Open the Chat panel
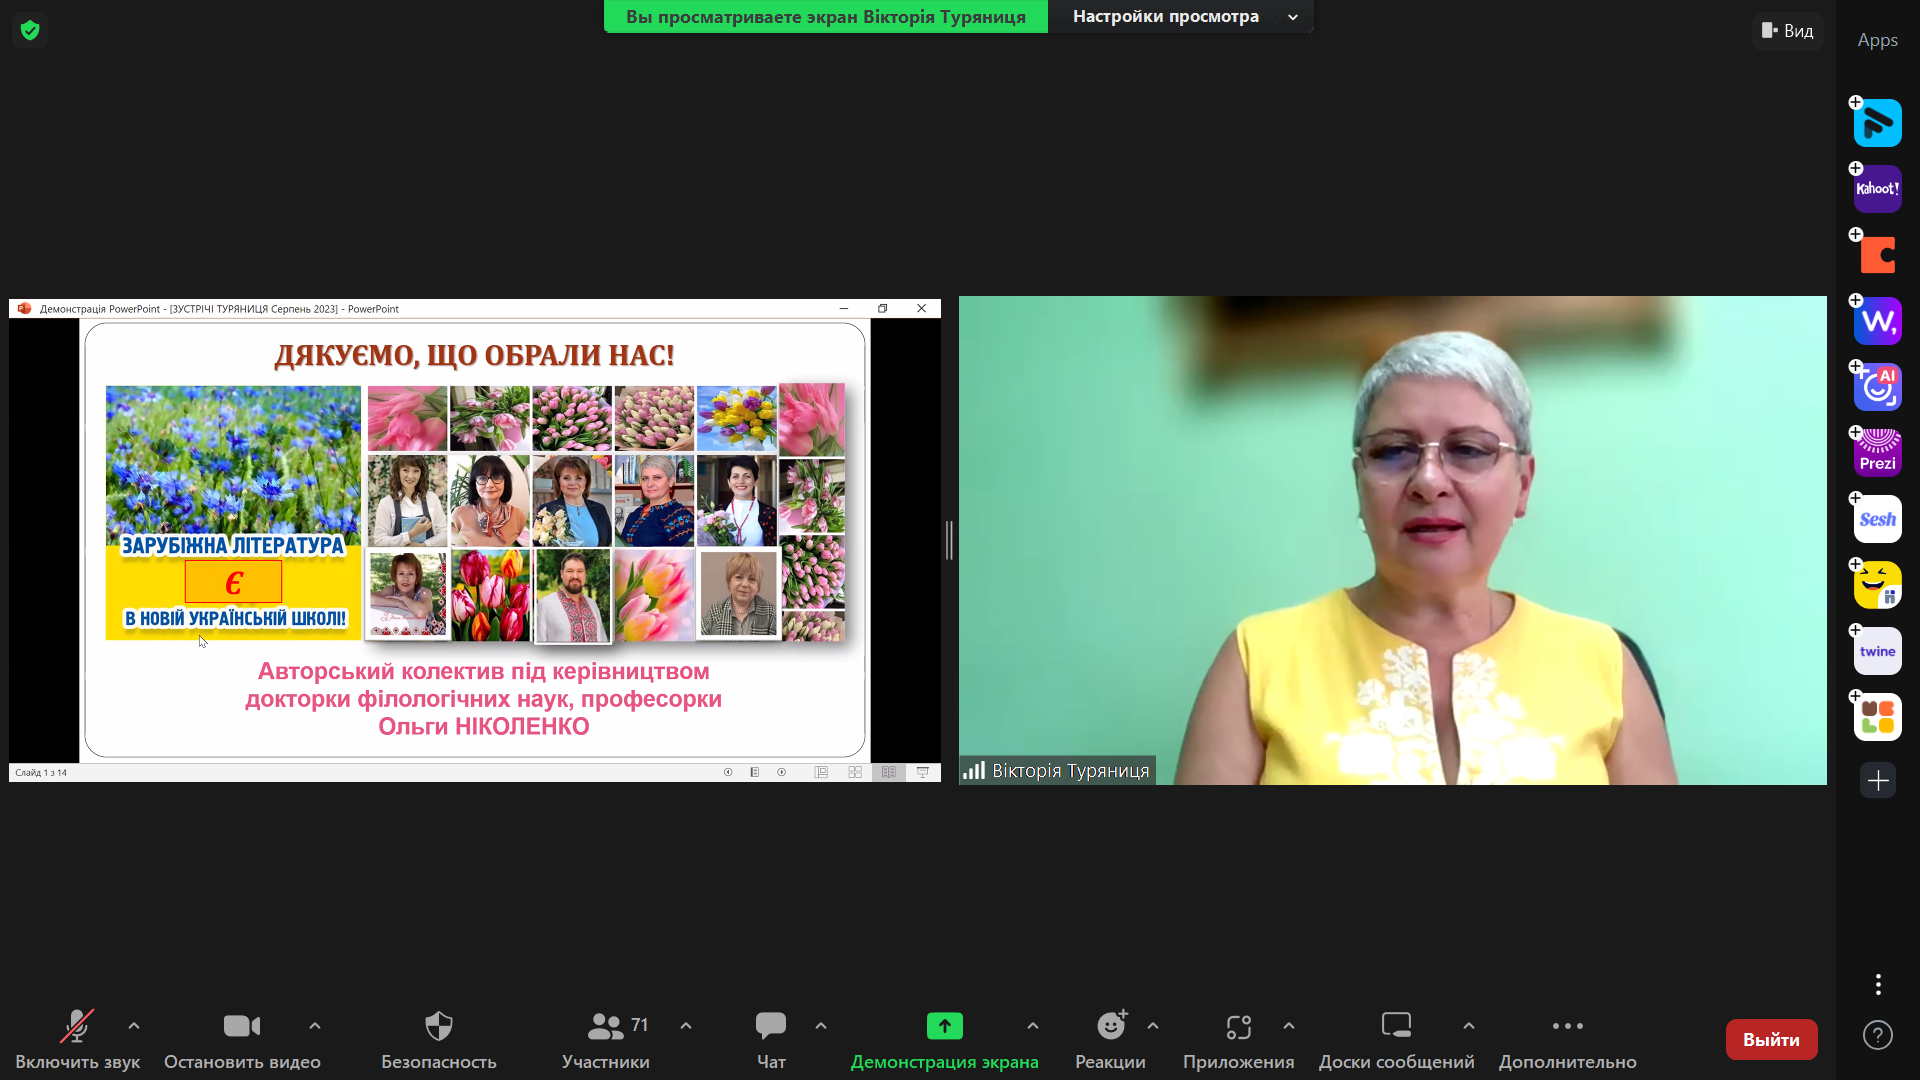The height and width of the screenshot is (1080, 1920). (x=770, y=1039)
